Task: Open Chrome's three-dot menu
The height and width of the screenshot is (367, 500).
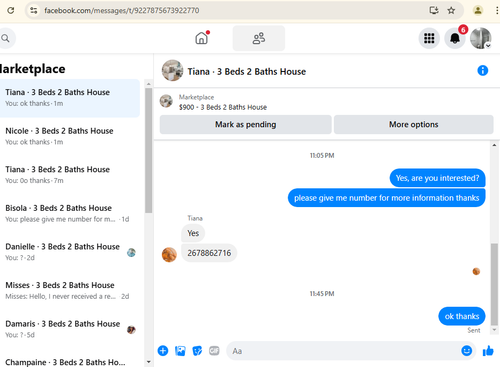Action: (x=497, y=10)
